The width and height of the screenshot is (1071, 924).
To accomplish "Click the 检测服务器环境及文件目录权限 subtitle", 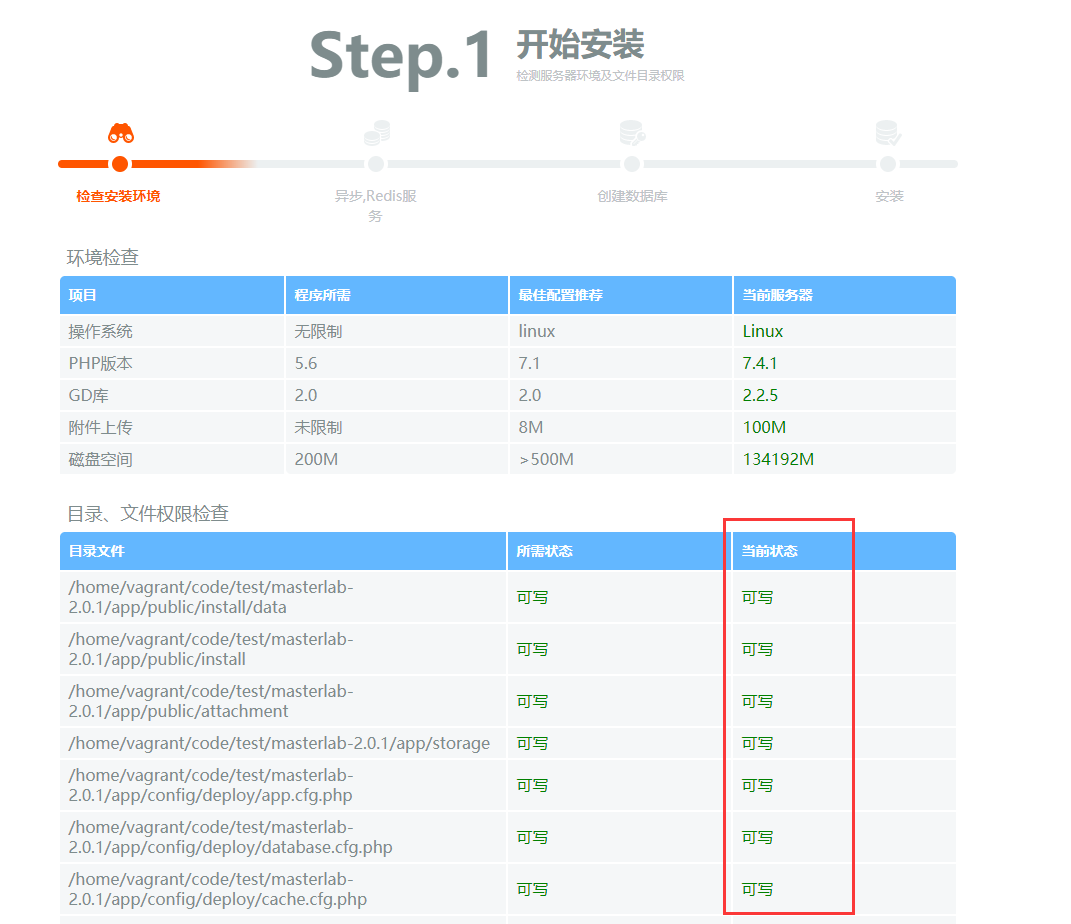I will click(x=600, y=76).
